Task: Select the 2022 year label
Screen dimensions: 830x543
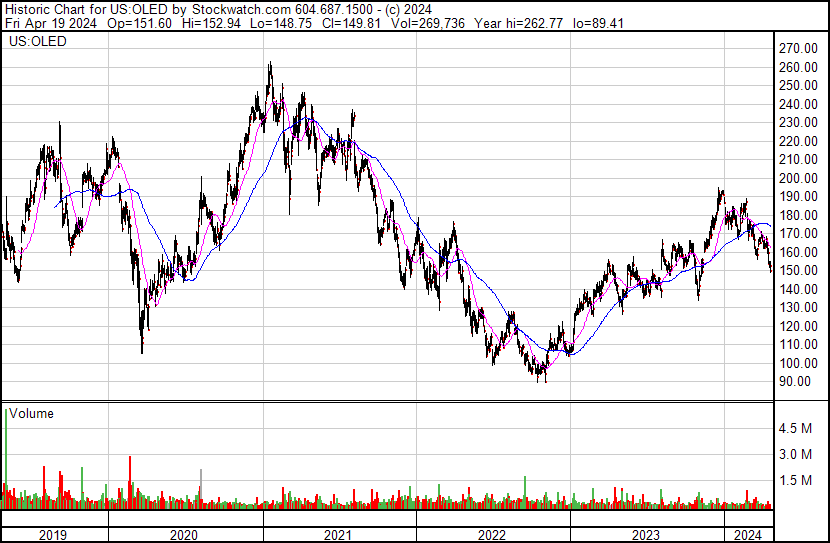Action: click(493, 535)
